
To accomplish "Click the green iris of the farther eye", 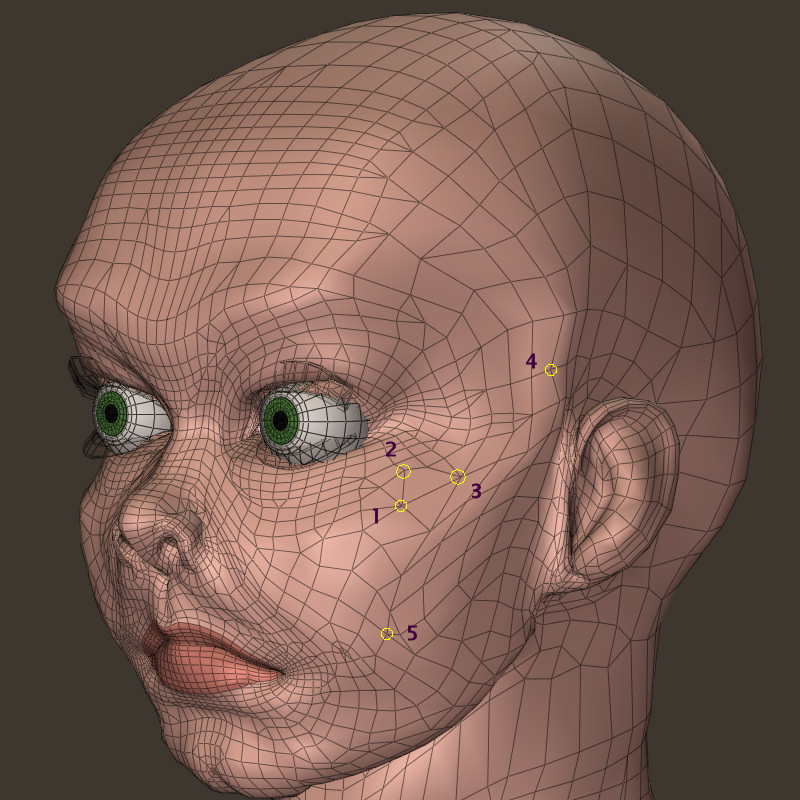I will (111, 413).
